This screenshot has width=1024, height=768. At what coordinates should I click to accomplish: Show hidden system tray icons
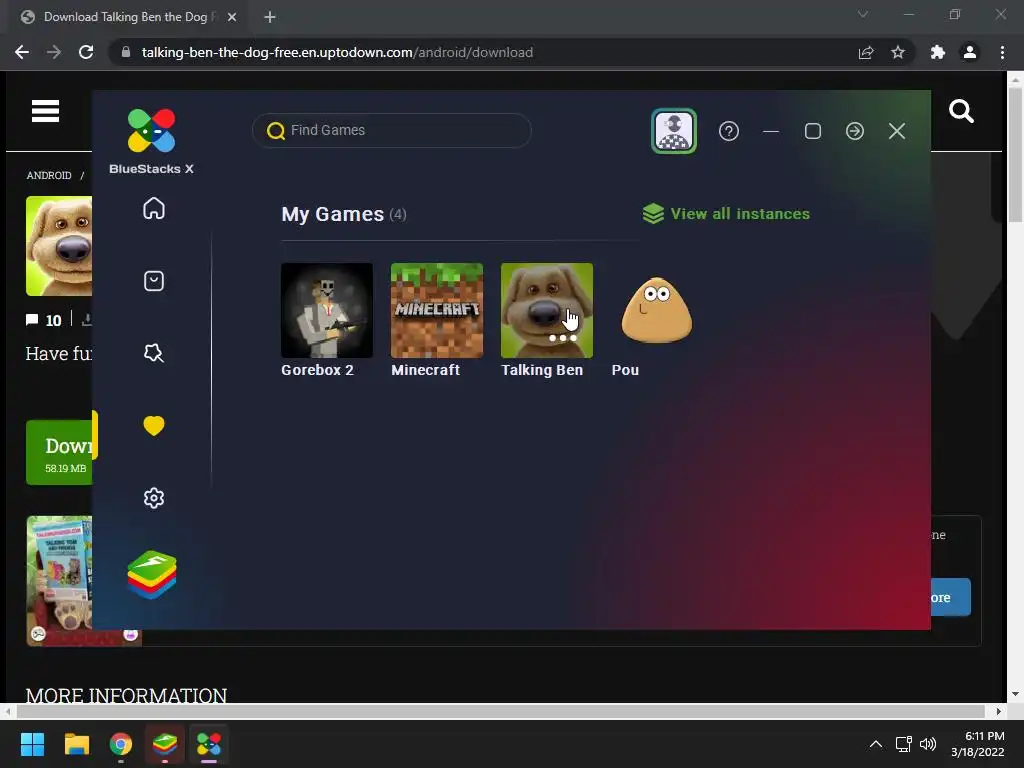[x=876, y=744]
